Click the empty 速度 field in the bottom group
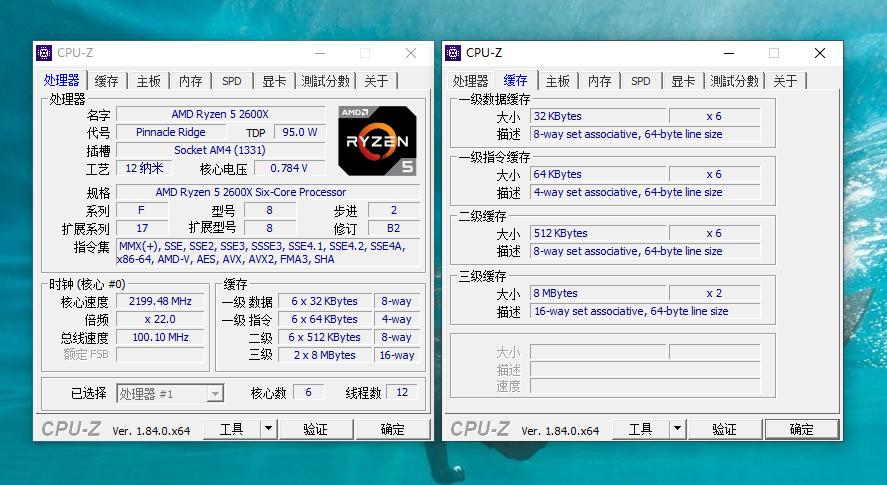 click(x=645, y=387)
